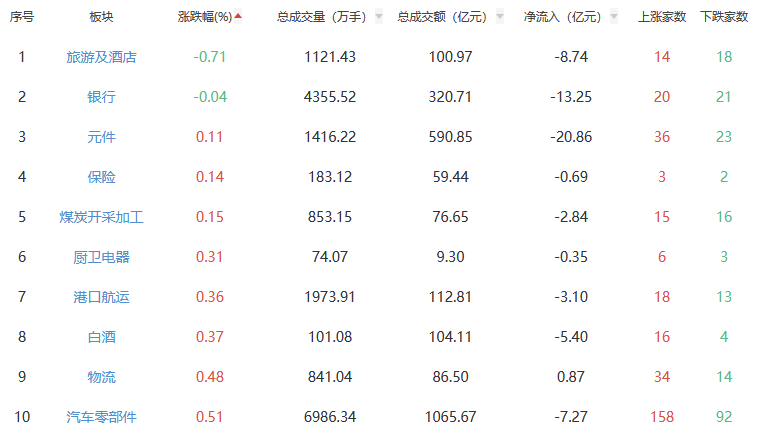This screenshot has height=435, width=758.
Task: Open the 元件 sector link
Action: [x=101, y=137]
